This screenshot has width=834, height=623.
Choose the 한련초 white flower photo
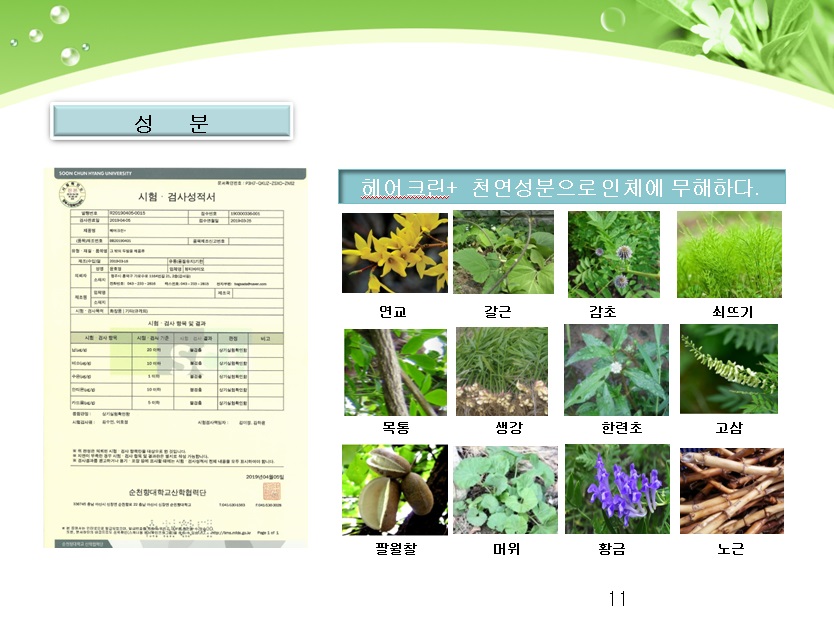point(615,370)
